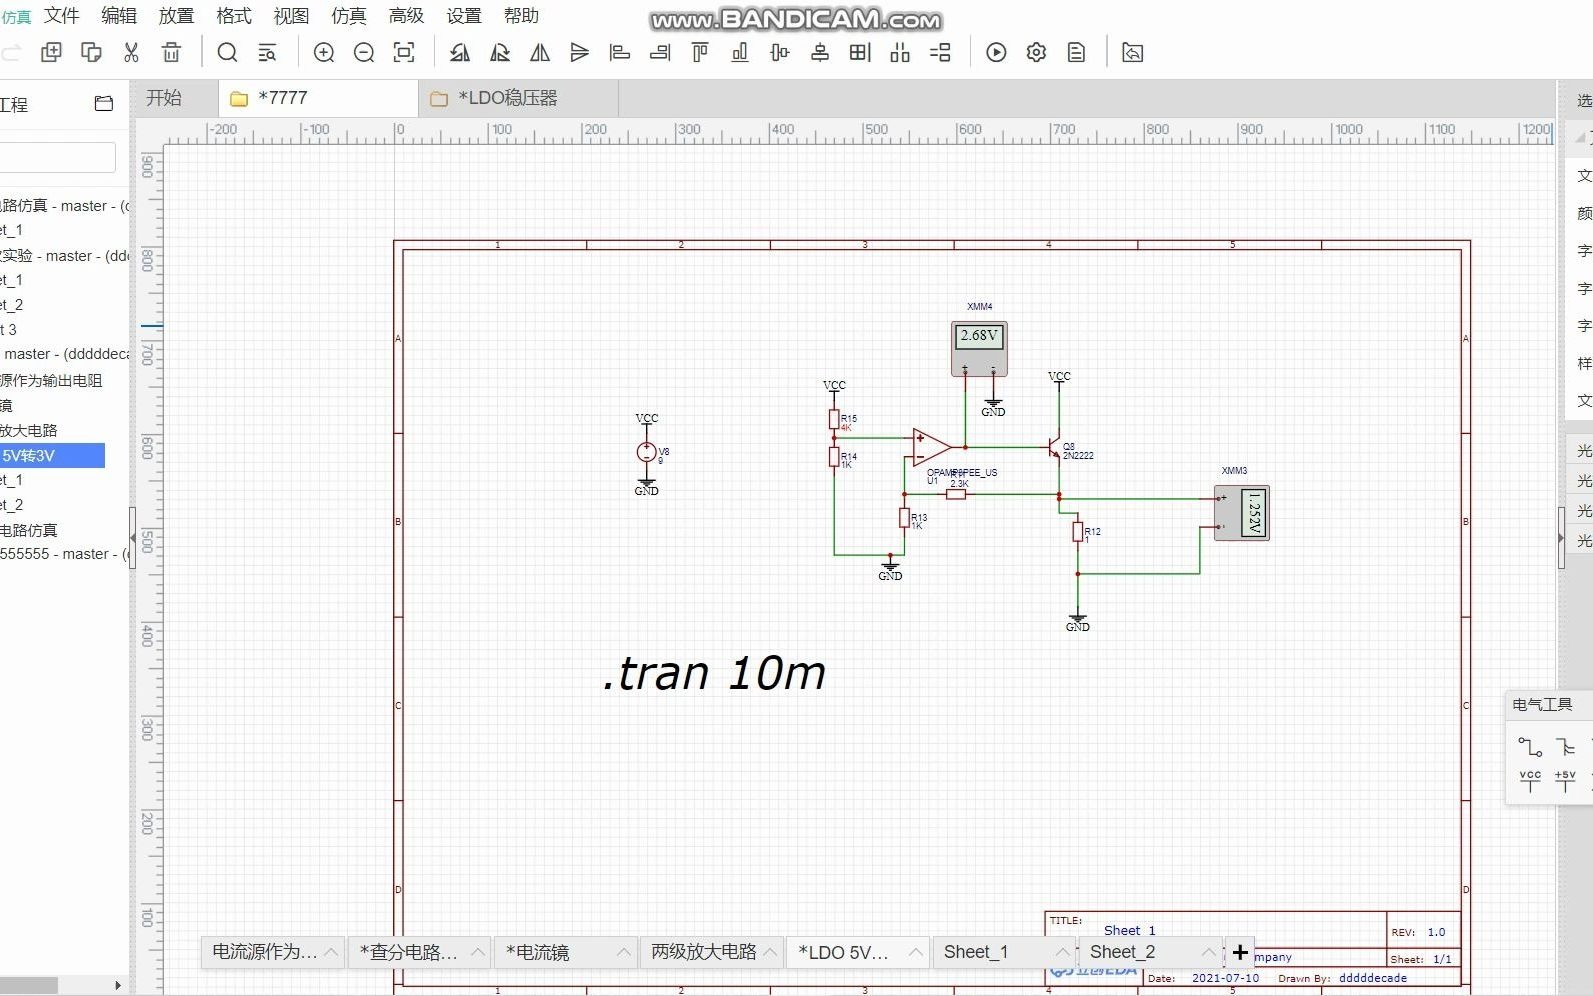Switch to the *7777 tab
The height and width of the screenshot is (996, 1593).
pyautogui.click(x=318, y=98)
